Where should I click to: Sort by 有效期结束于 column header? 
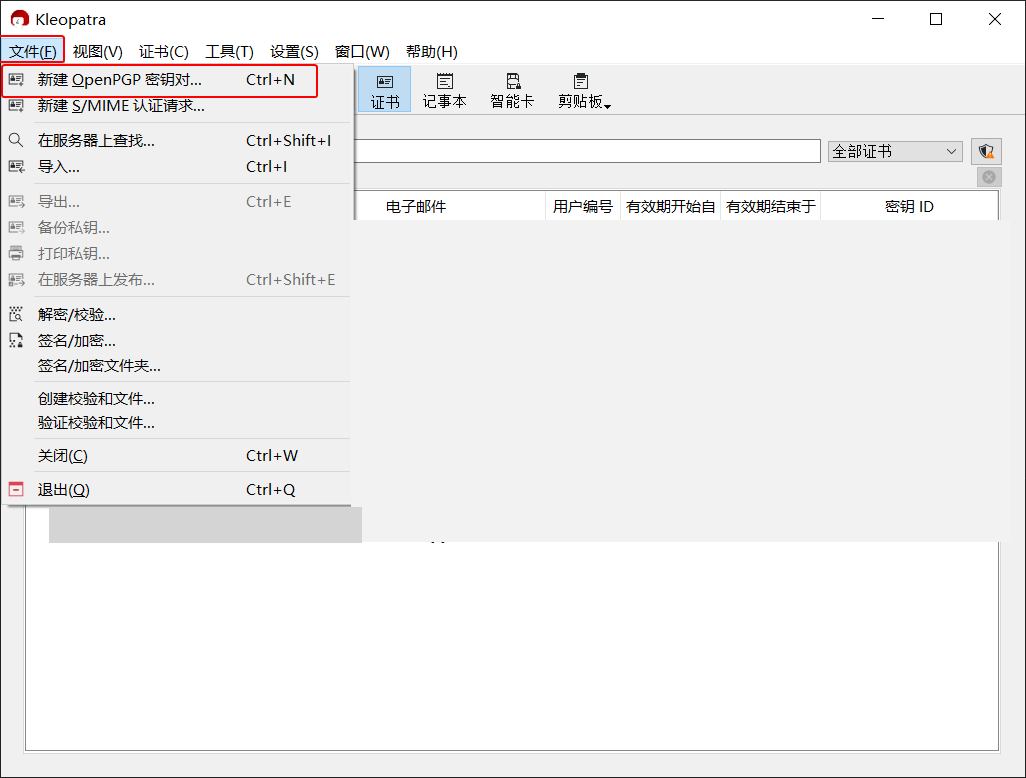point(770,207)
